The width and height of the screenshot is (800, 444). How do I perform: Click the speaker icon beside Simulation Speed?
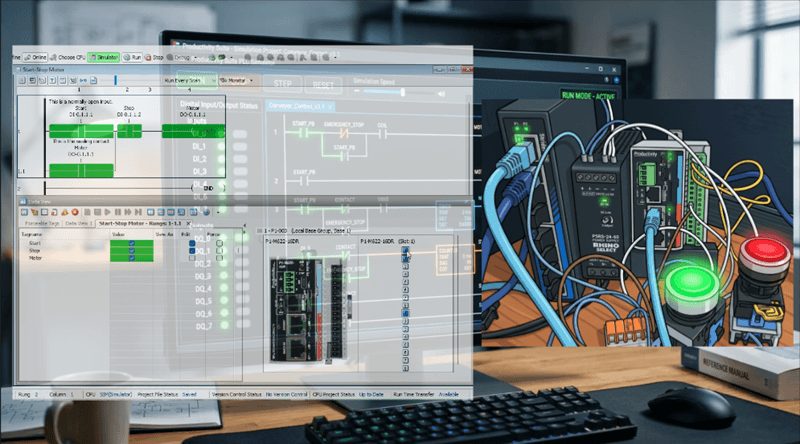441,93
